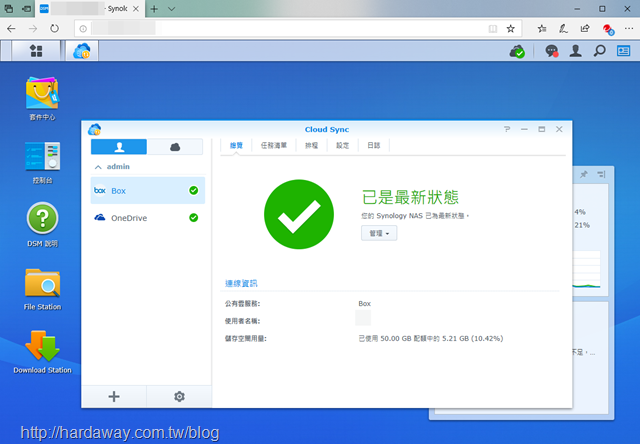
Task: Open browser more options ellipsis
Action: coord(629,29)
